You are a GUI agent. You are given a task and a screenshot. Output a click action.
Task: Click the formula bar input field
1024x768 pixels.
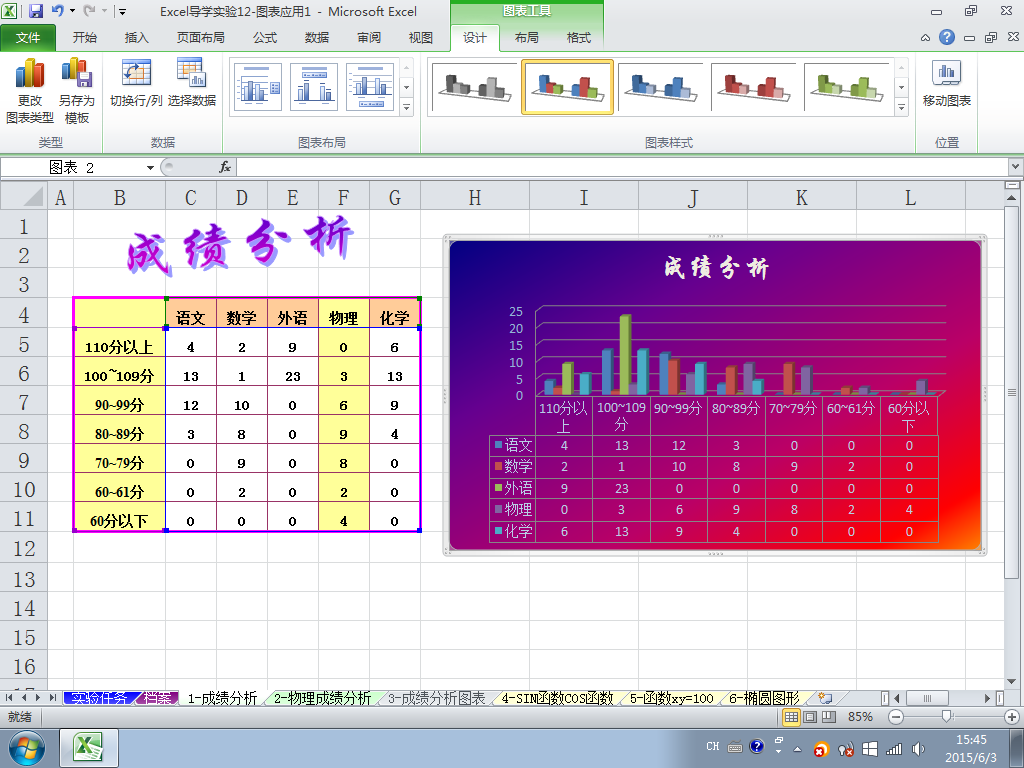click(622, 168)
